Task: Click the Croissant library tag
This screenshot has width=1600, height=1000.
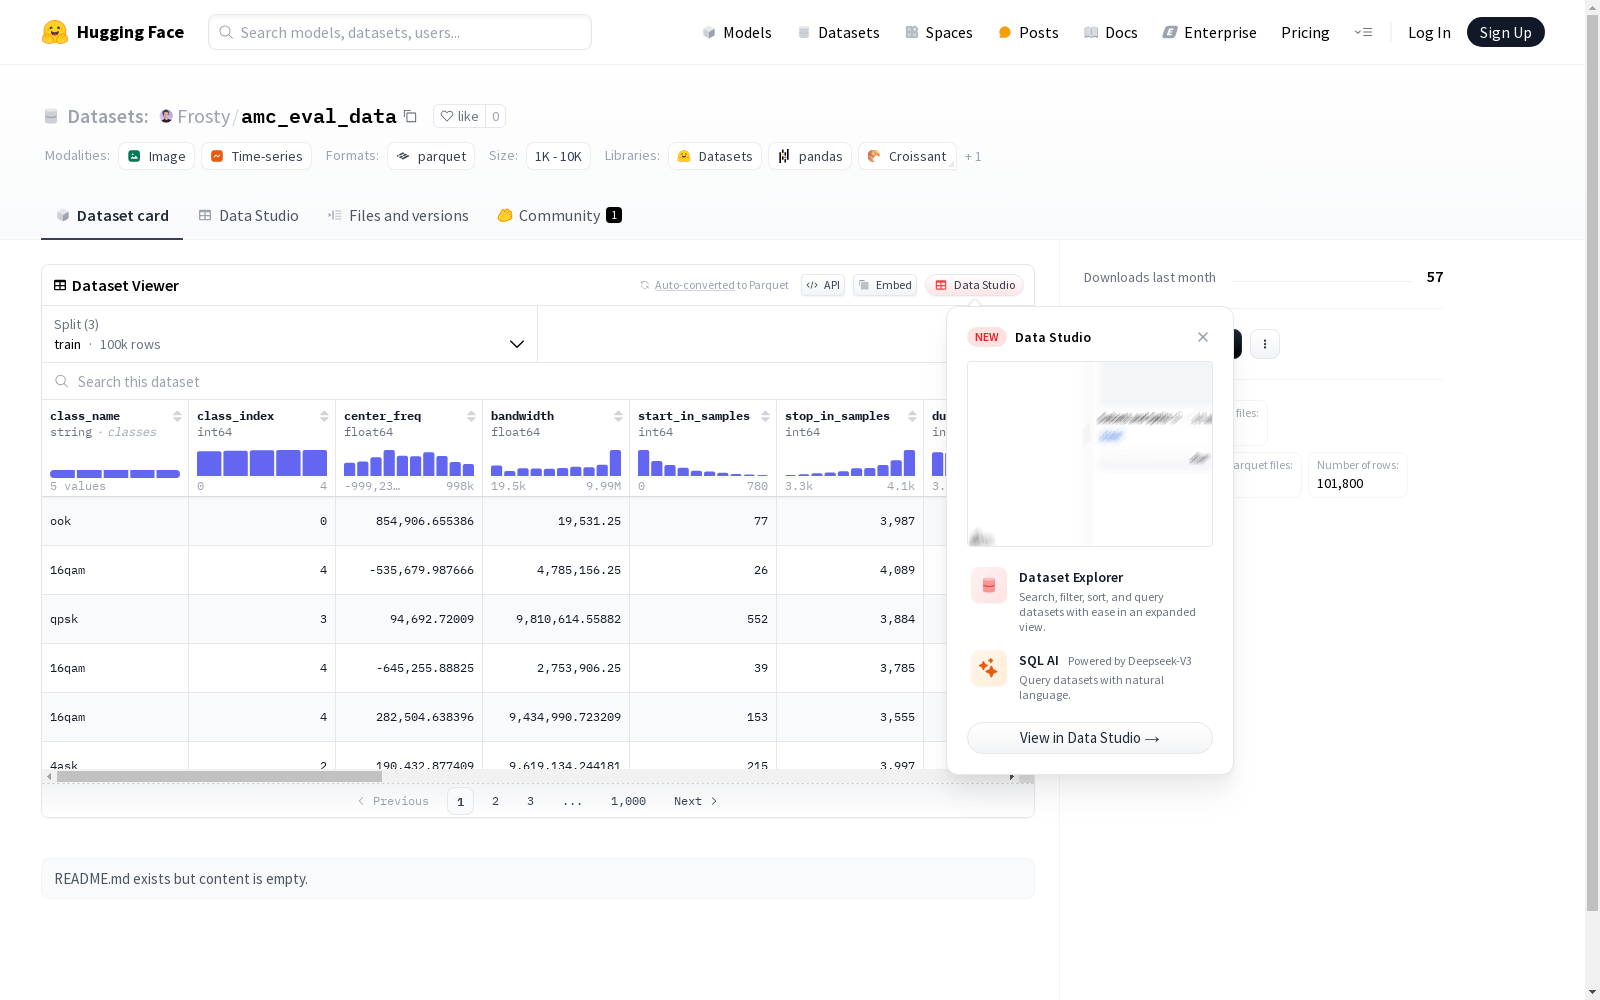Action: pos(907,156)
